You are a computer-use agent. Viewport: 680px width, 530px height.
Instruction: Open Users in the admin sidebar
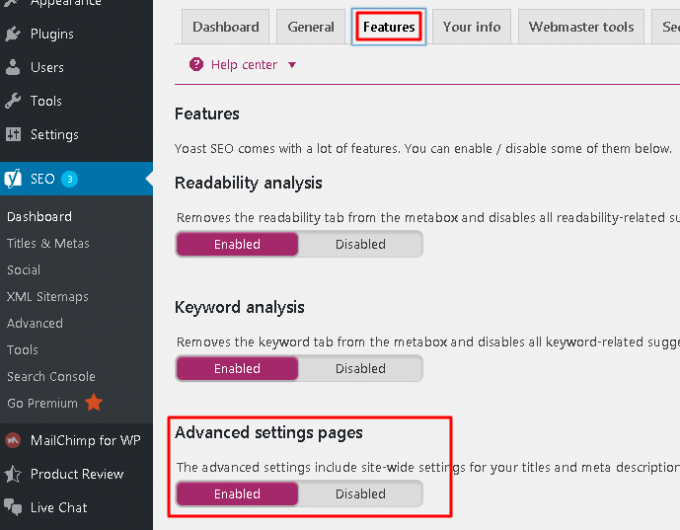click(76, 67)
